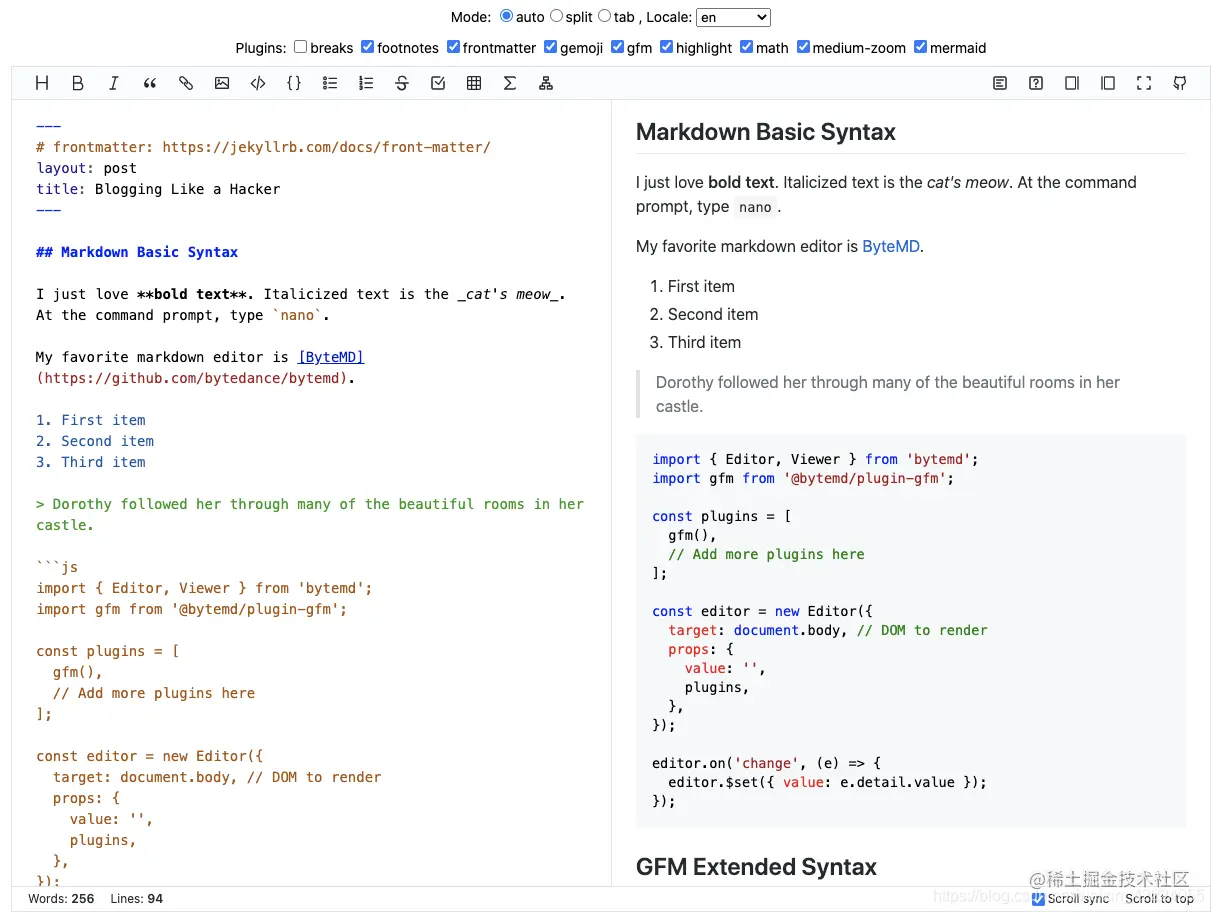Click 'const plugins = [' in the editor
This screenshot has width=1214, height=914.
point(107,651)
